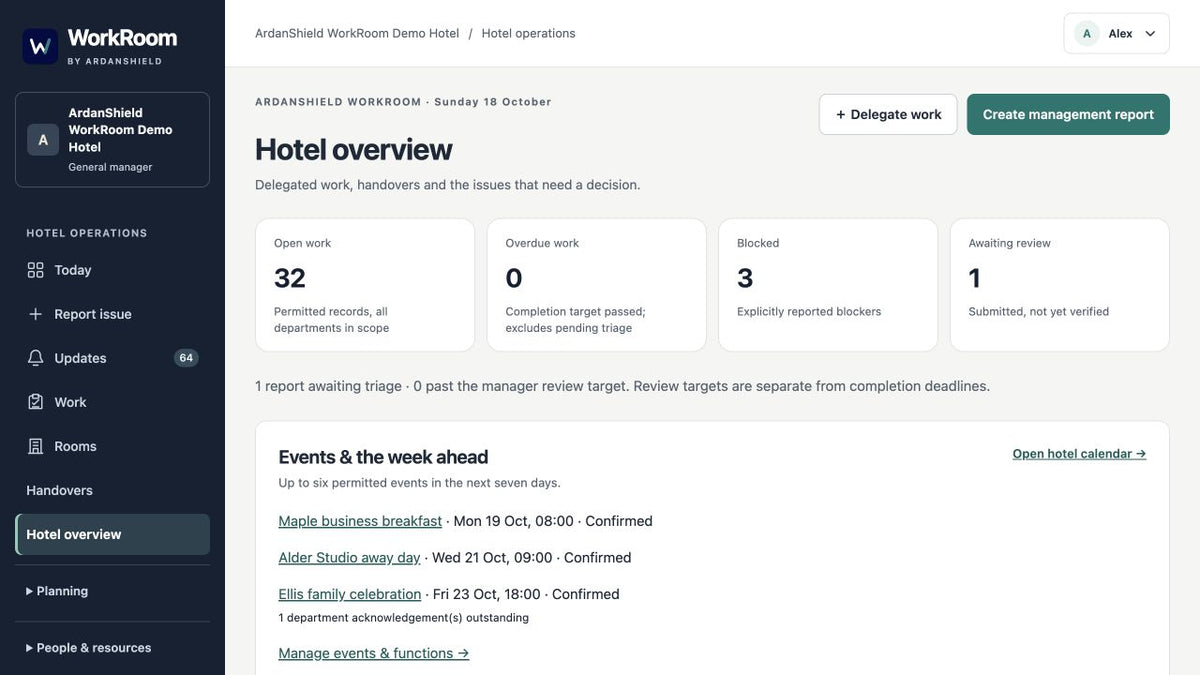The height and width of the screenshot is (675, 1200).
Task: Click the Hotel overview page heading
Action: (x=354, y=149)
